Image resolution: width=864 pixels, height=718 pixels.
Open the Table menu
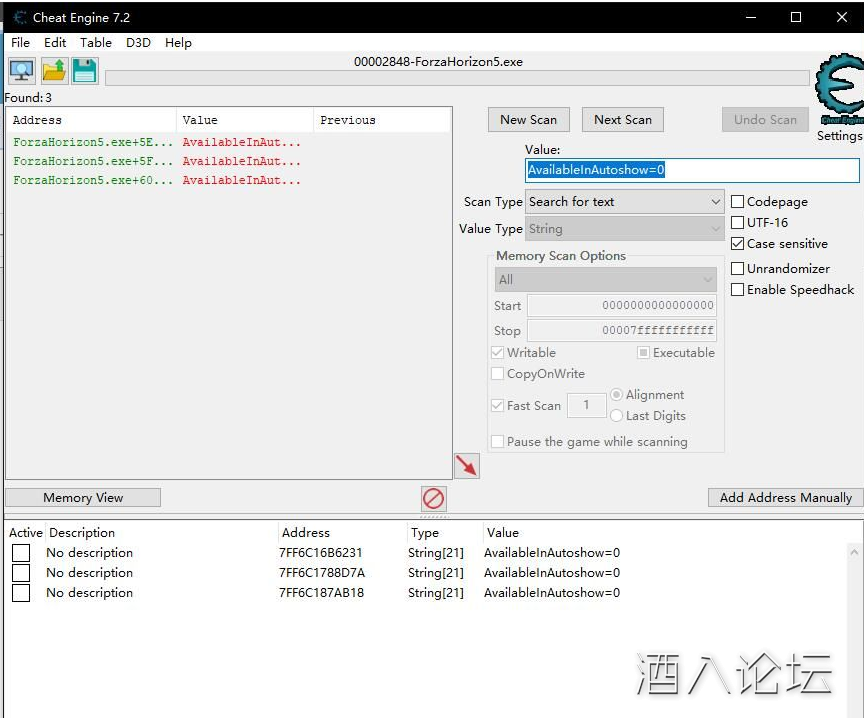[x=96, y=42]
